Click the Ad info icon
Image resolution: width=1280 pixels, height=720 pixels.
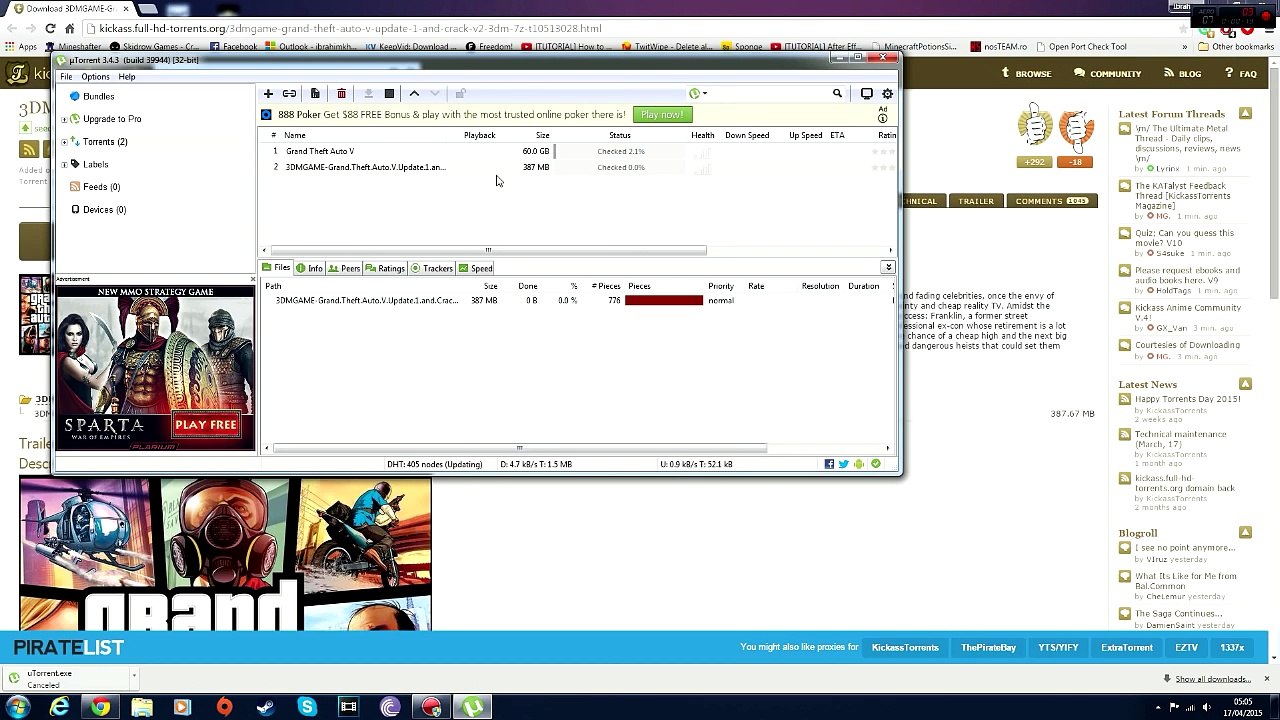[882, 119]
